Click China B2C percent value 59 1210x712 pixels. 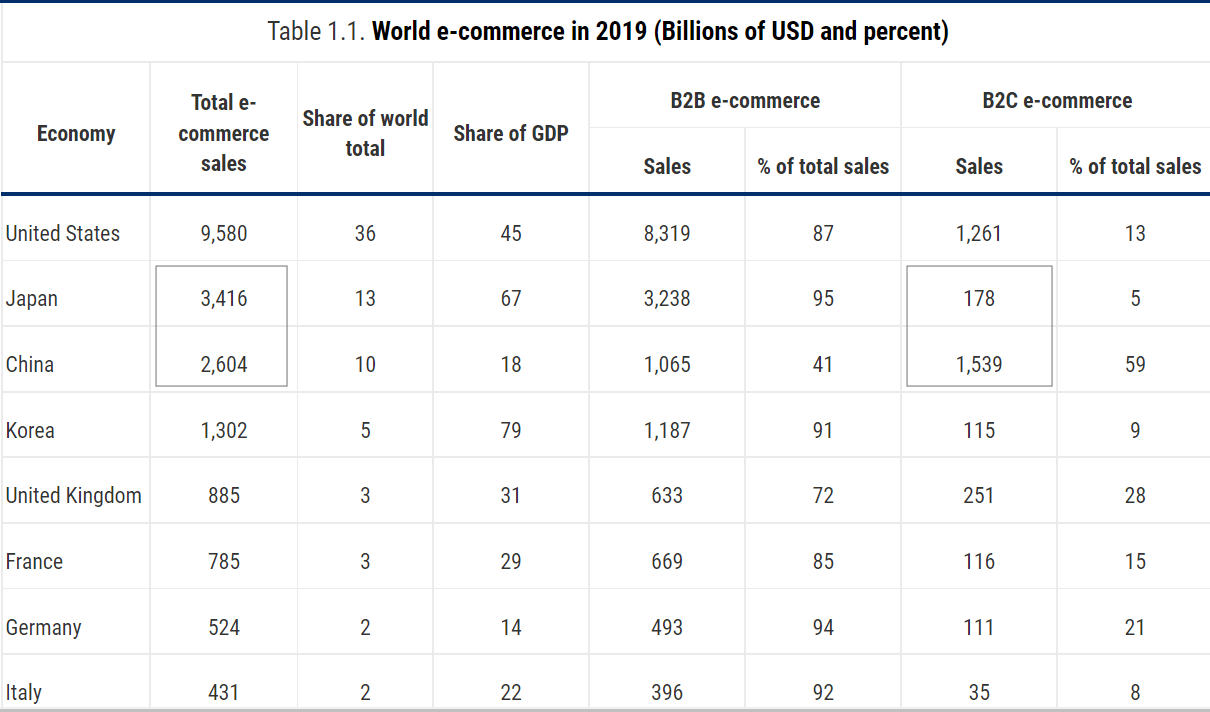pos(1135,365)
